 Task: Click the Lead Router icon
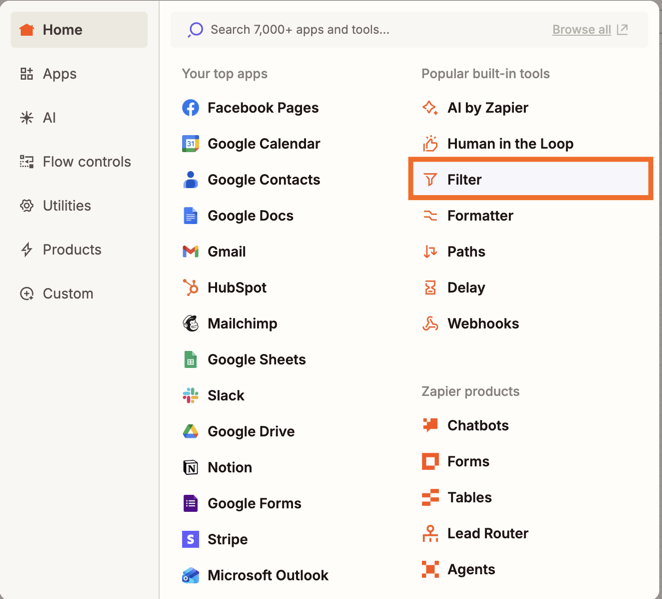(x=430, y=533)
